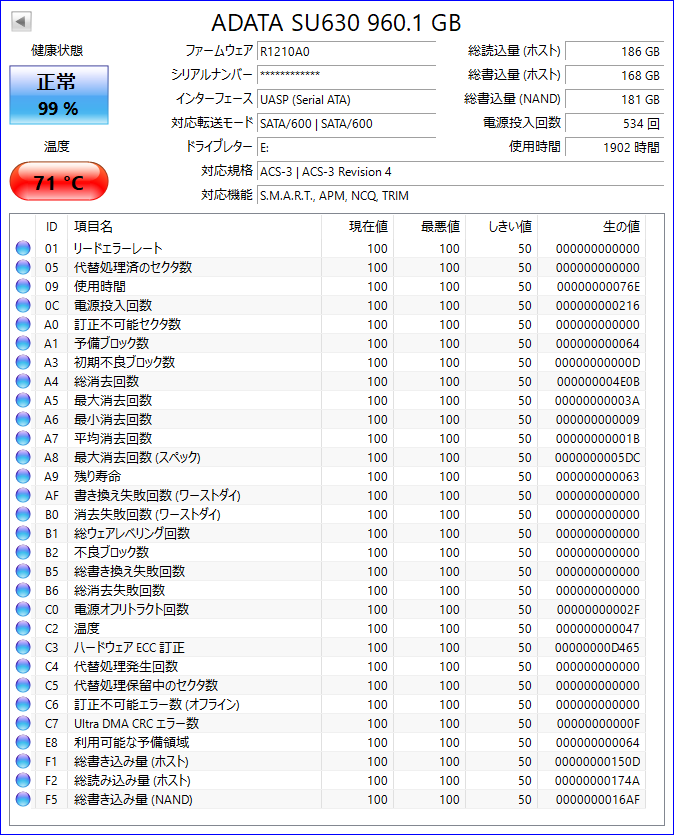
Task: Click the 71 °C temperature indicator
Action: pyautogui.click(x=59, y=182)
